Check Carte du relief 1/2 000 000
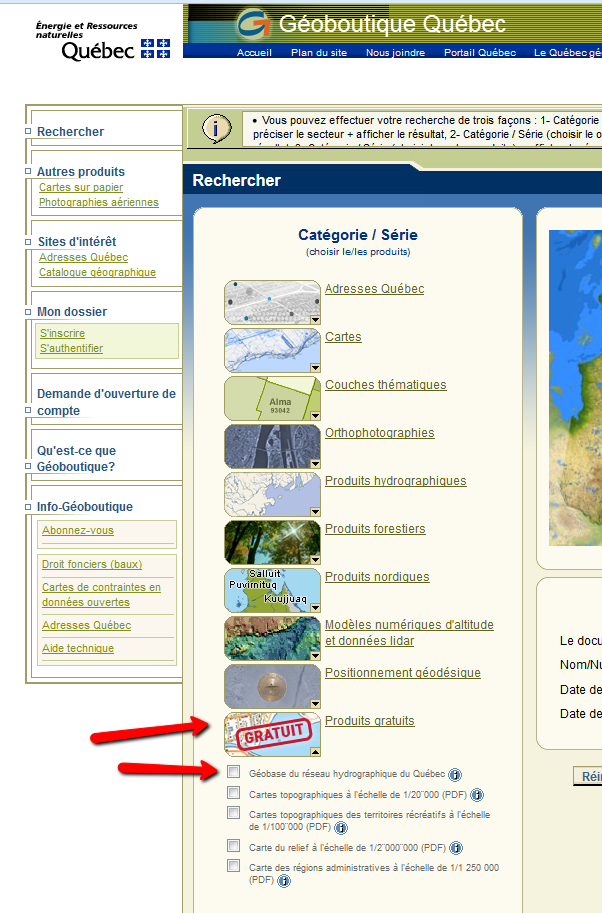 point(233,845)
